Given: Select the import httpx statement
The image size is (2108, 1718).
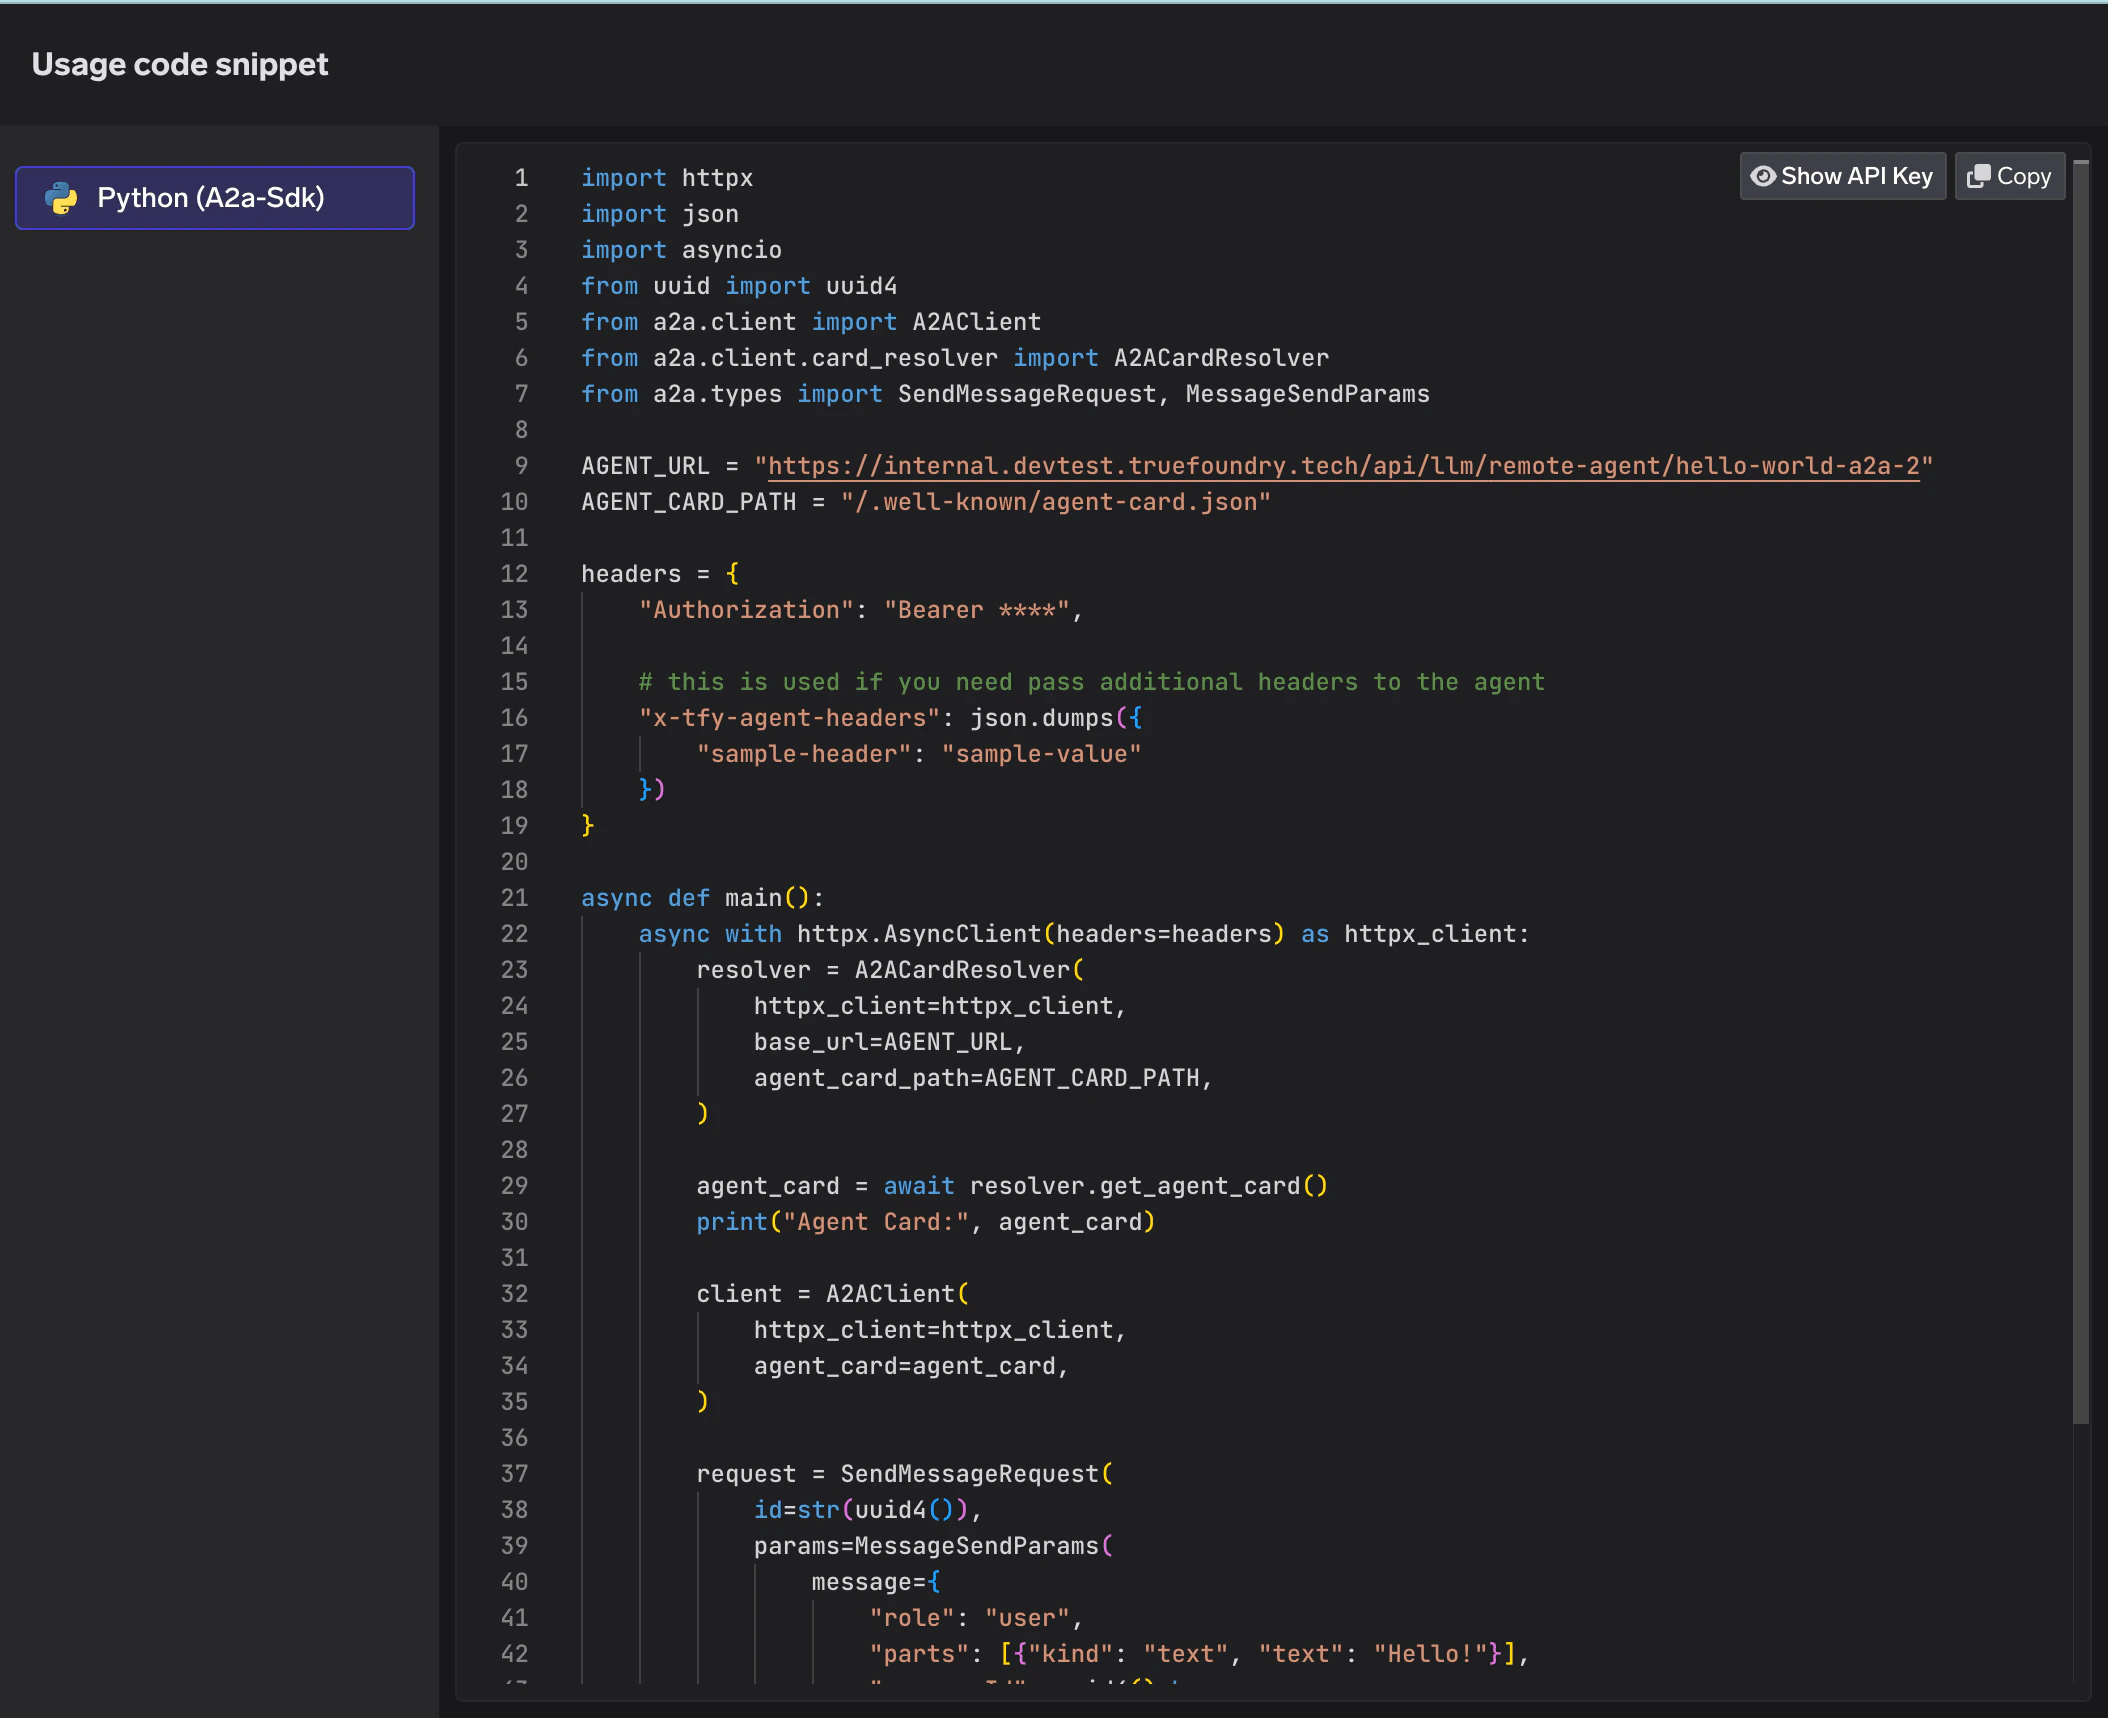Looking at the screenshot, I should (x=667, y=178).
